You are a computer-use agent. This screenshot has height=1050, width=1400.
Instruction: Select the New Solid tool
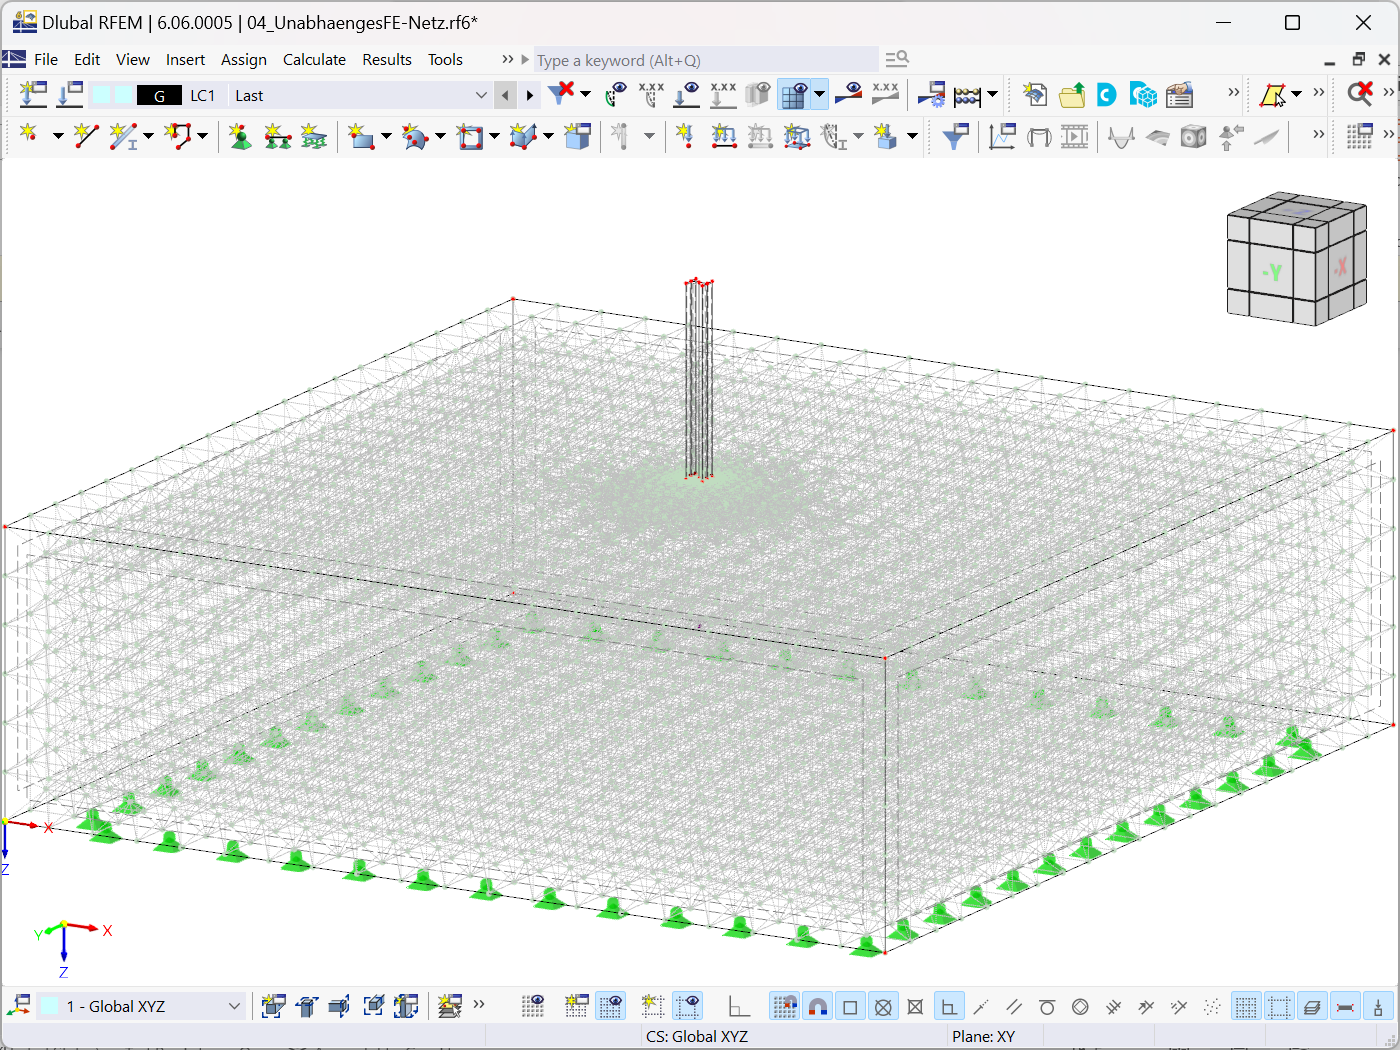523,135
